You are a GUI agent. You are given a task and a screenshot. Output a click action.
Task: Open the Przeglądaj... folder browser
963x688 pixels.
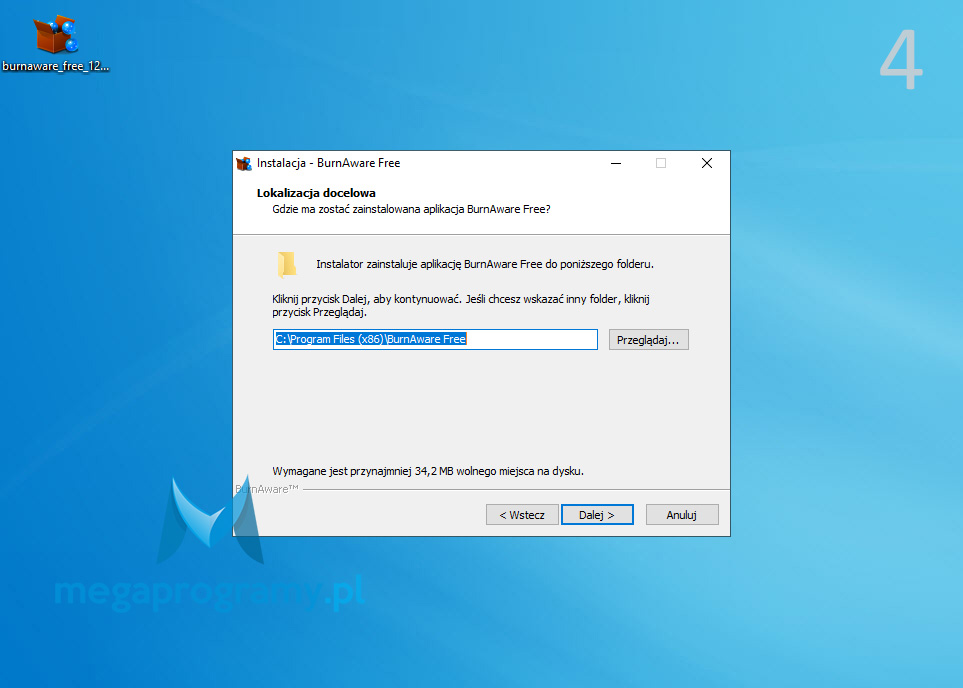[649, 340]
